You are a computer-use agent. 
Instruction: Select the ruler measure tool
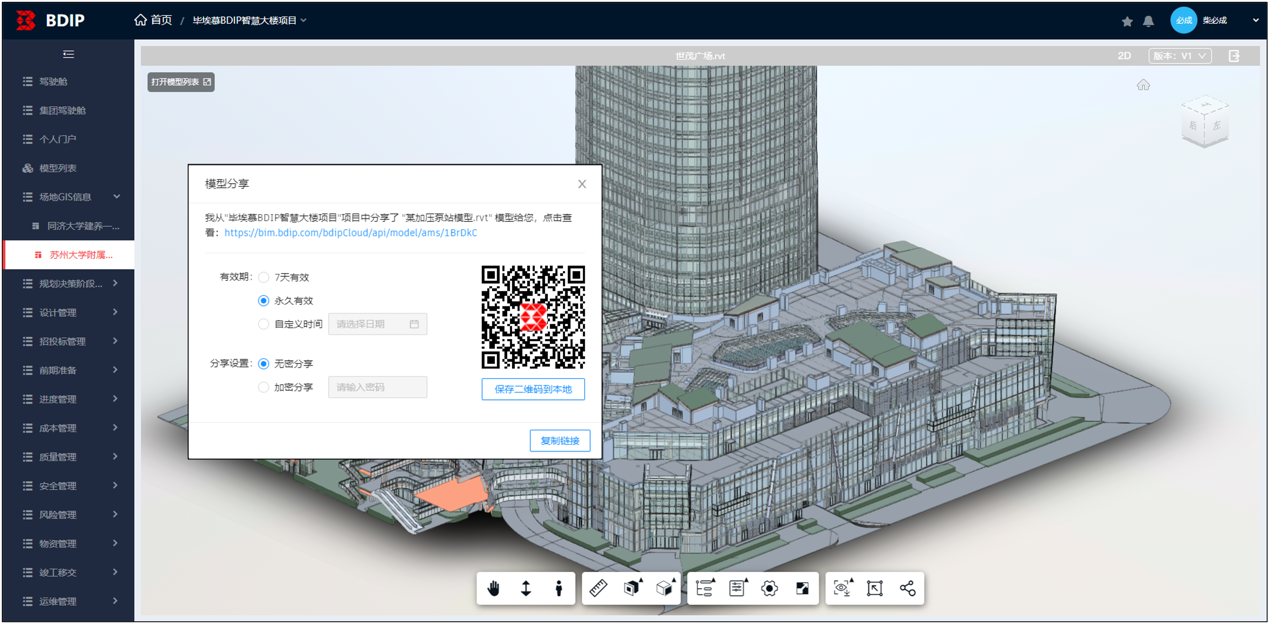599,589
